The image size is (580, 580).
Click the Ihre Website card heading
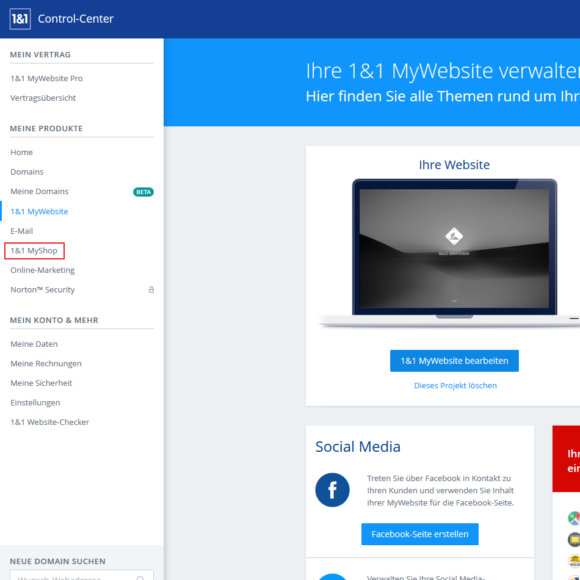(454, 165)
